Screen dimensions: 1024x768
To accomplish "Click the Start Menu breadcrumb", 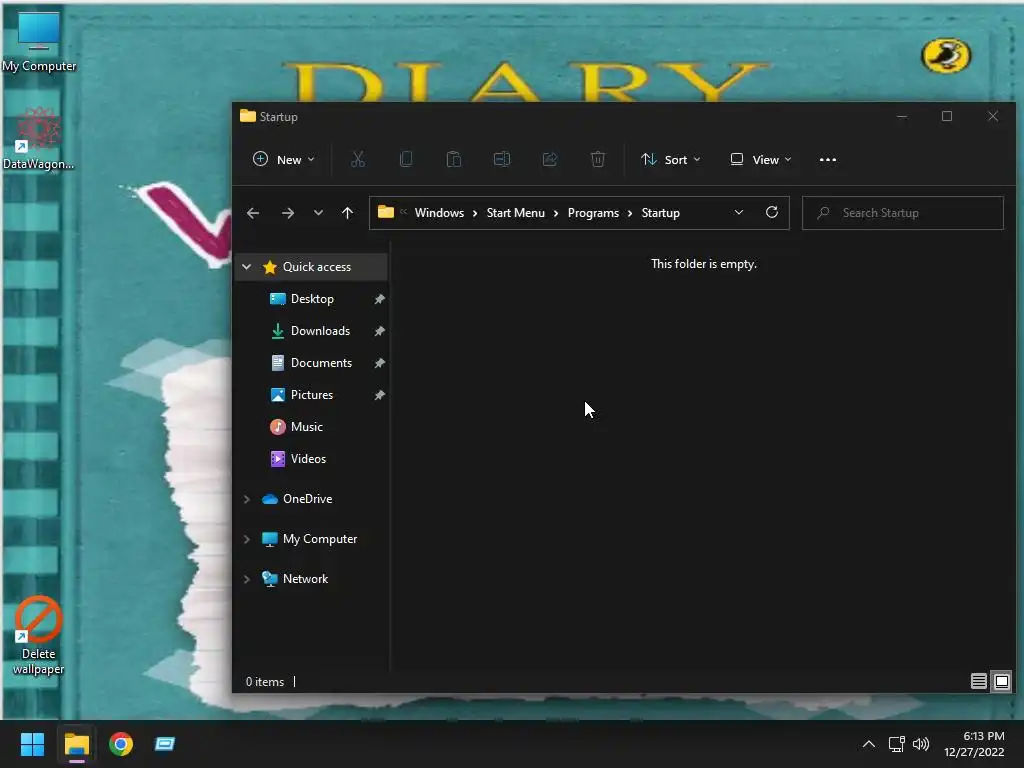I will (x=515, y=213).
